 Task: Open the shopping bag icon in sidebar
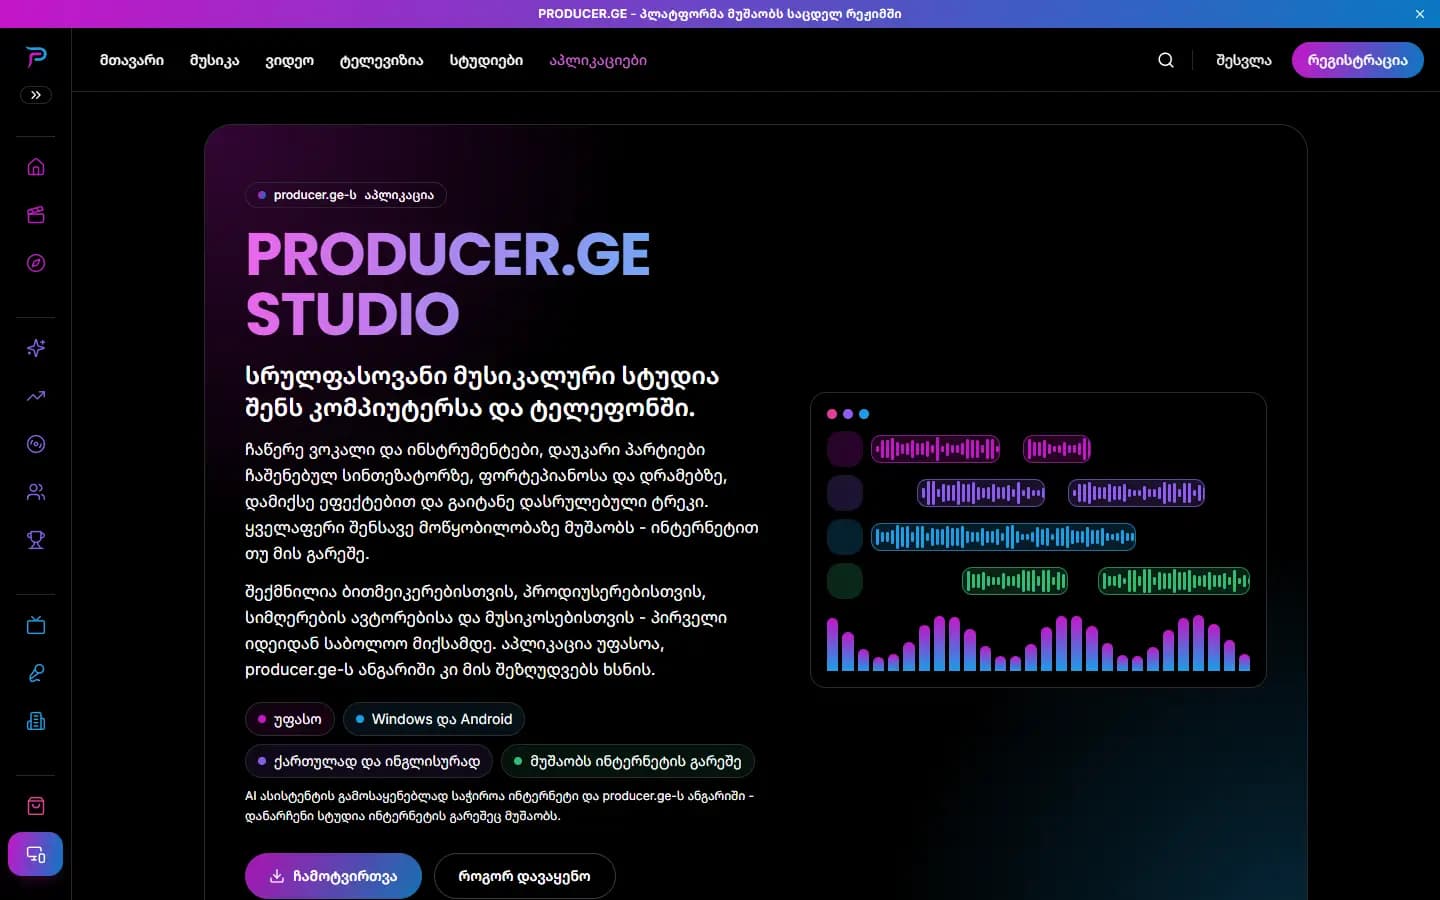click(36, 806)
